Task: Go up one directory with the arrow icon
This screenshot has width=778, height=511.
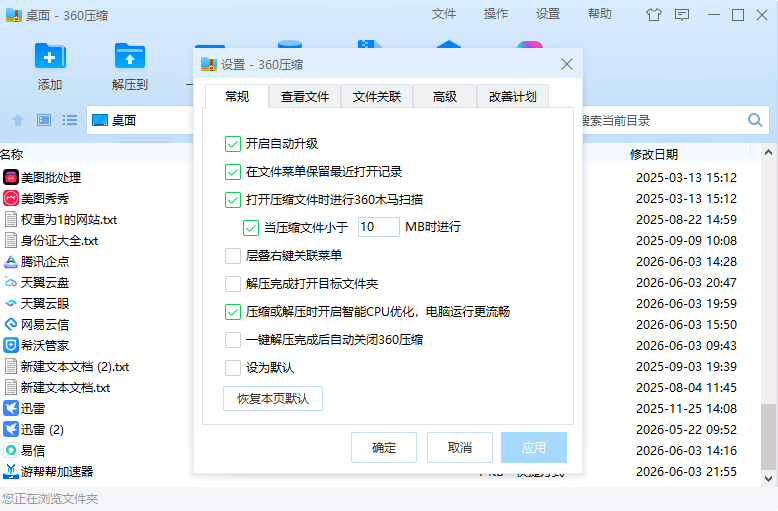Action: [18, 120]
